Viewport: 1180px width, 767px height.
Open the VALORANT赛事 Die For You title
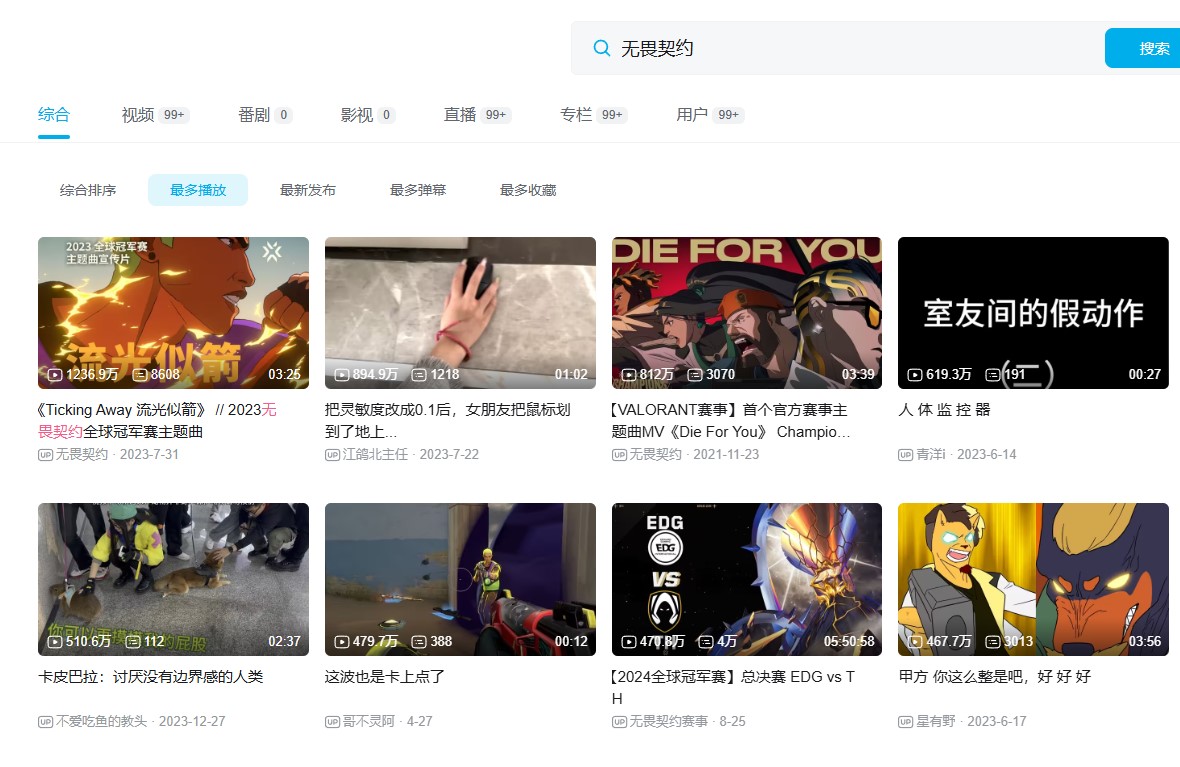pyautogui.click(x=731, y=421)
